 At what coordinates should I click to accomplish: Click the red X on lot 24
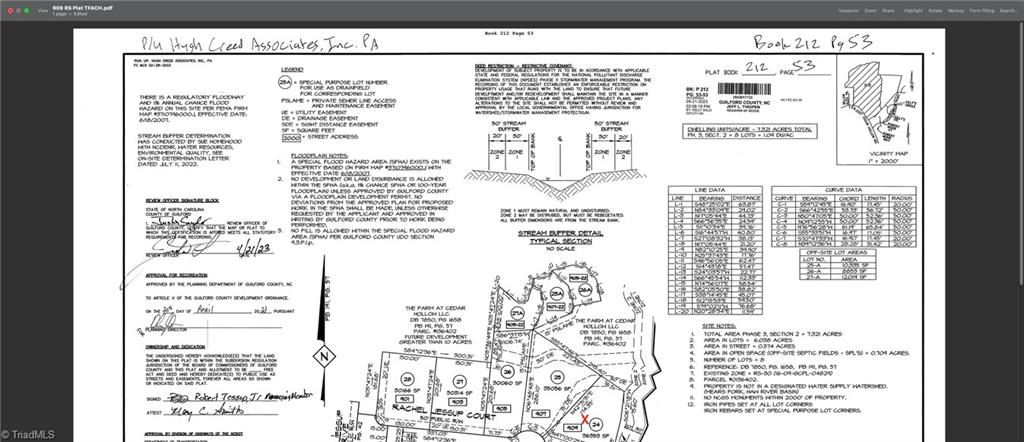585,418
